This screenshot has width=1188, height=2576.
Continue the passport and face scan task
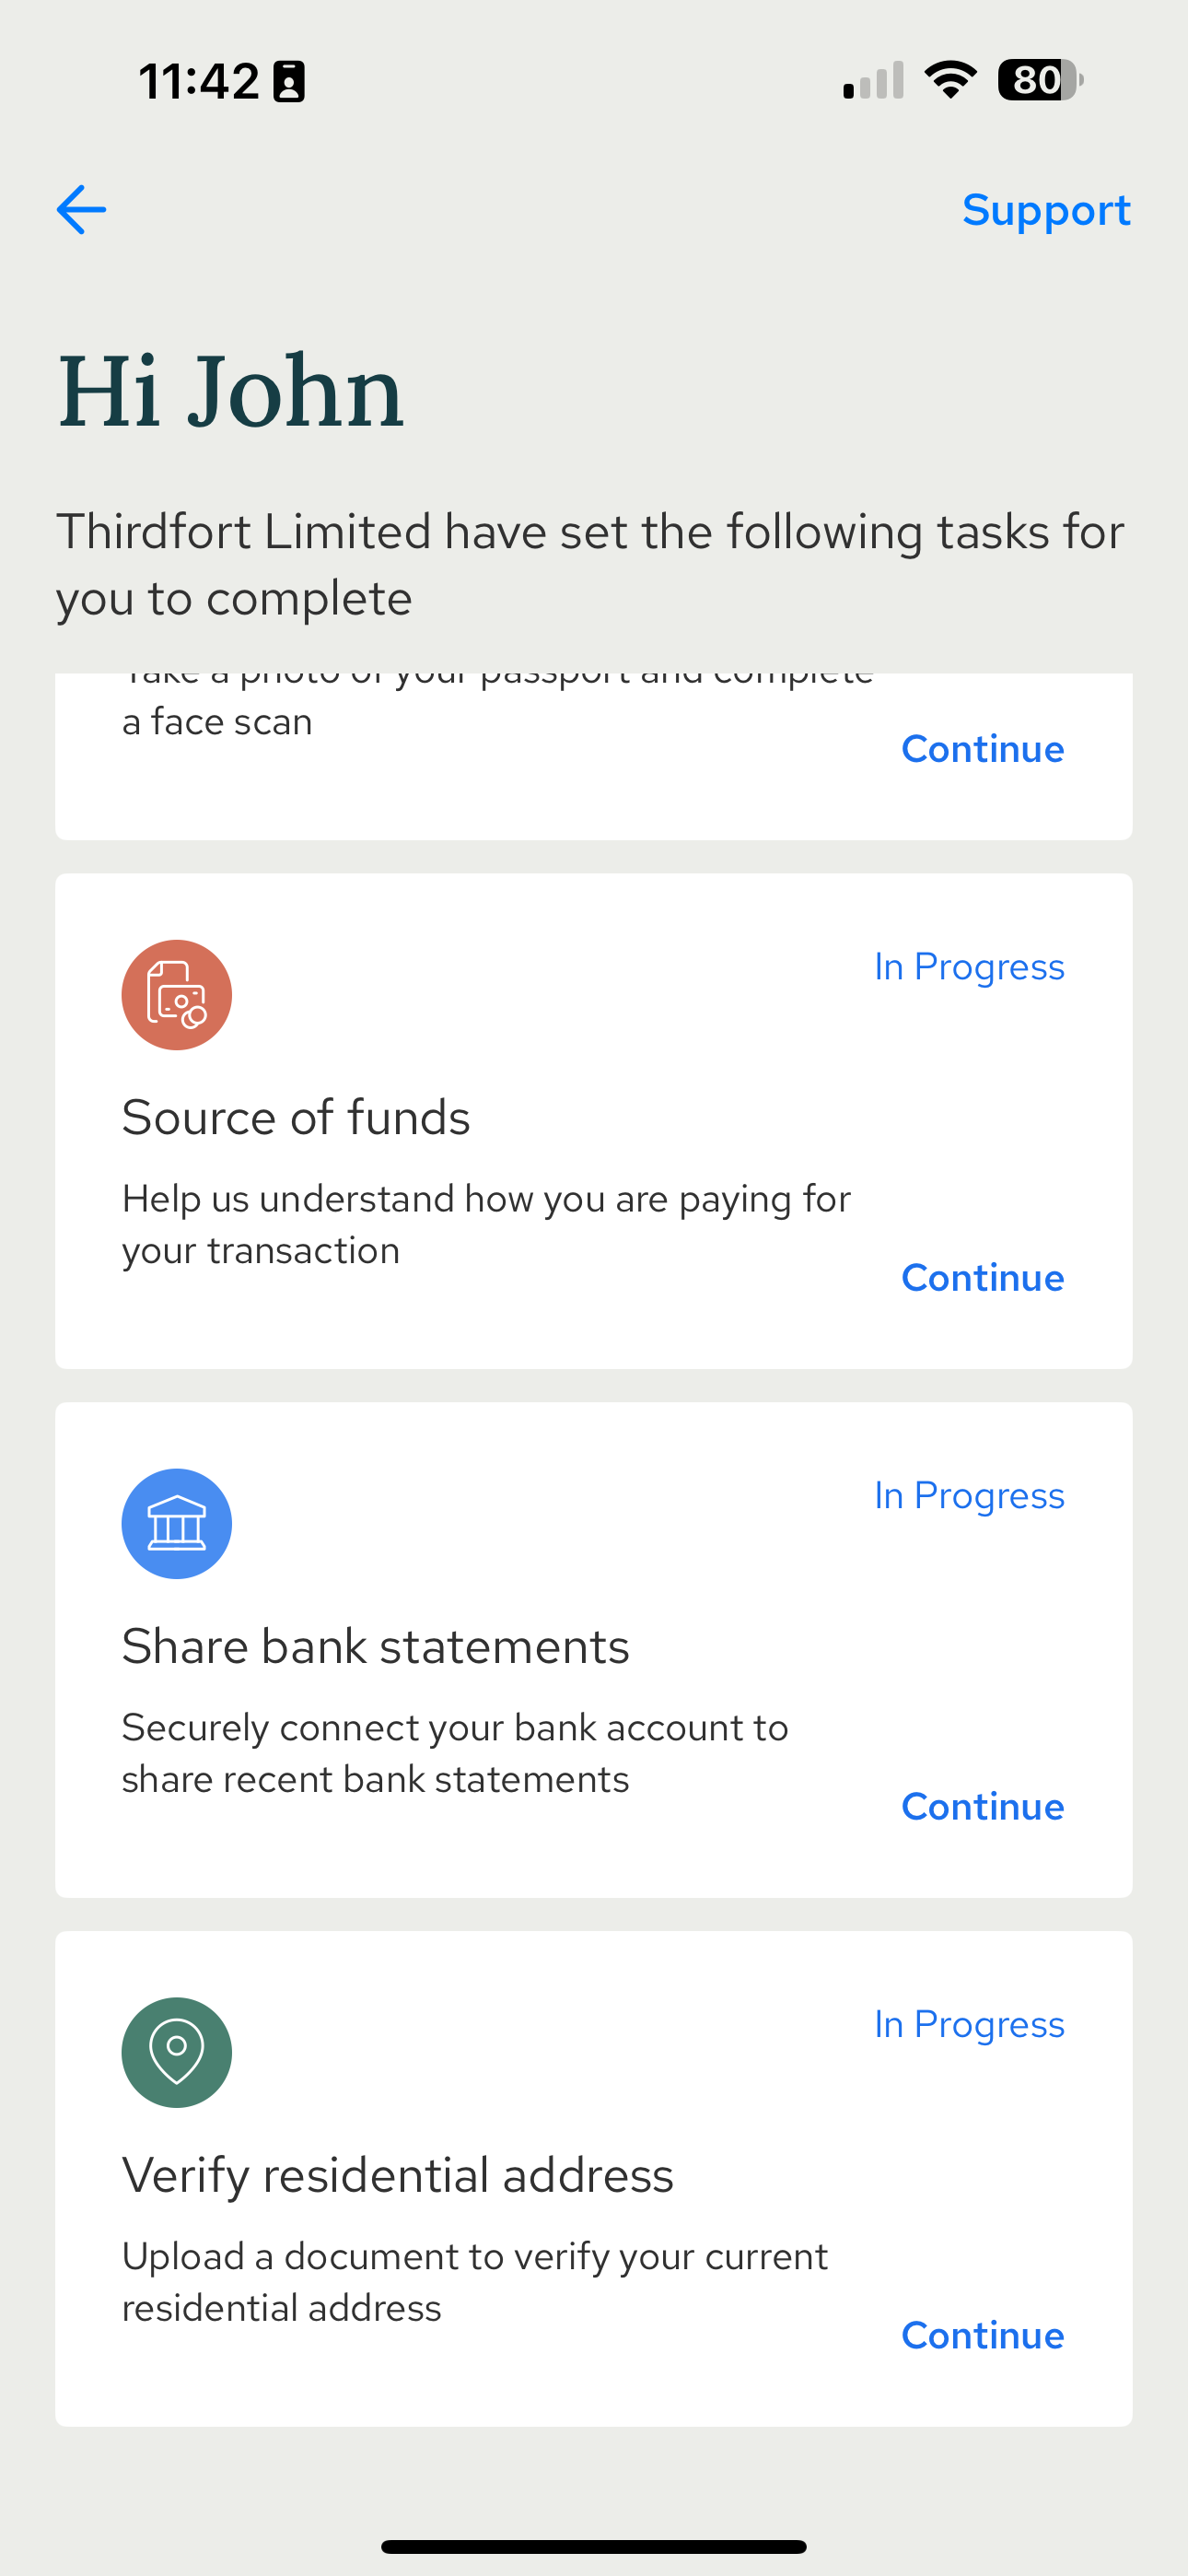(982, 749)
